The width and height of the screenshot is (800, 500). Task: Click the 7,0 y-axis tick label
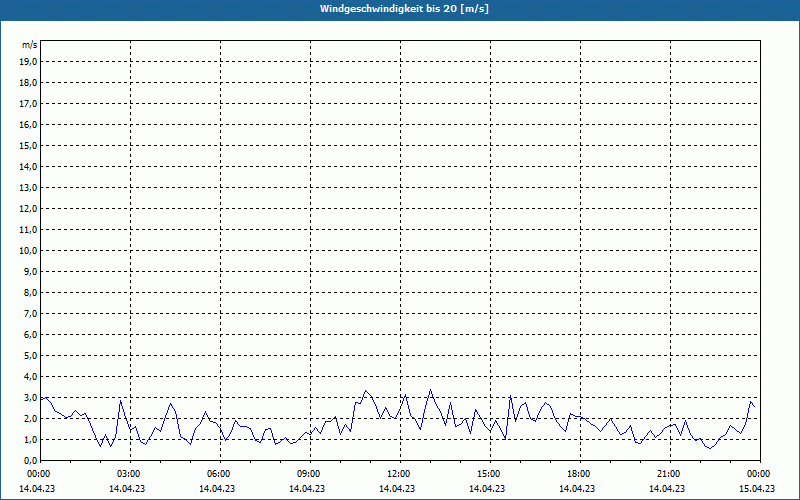click(30, 314)
